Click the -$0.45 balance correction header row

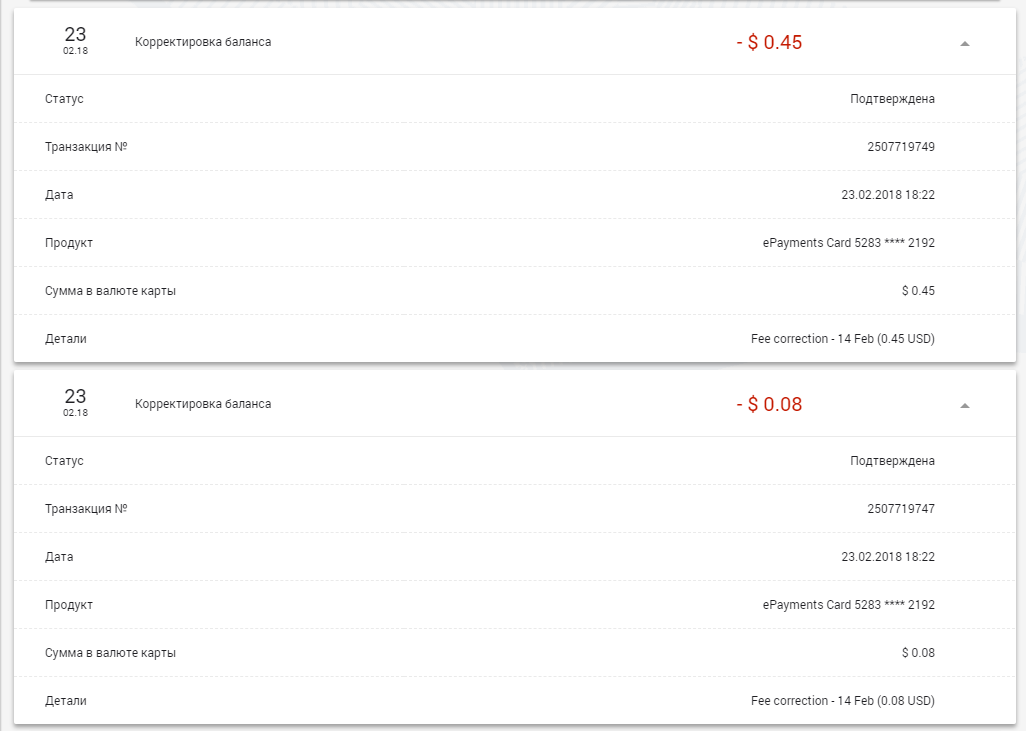tap(515, 42)
